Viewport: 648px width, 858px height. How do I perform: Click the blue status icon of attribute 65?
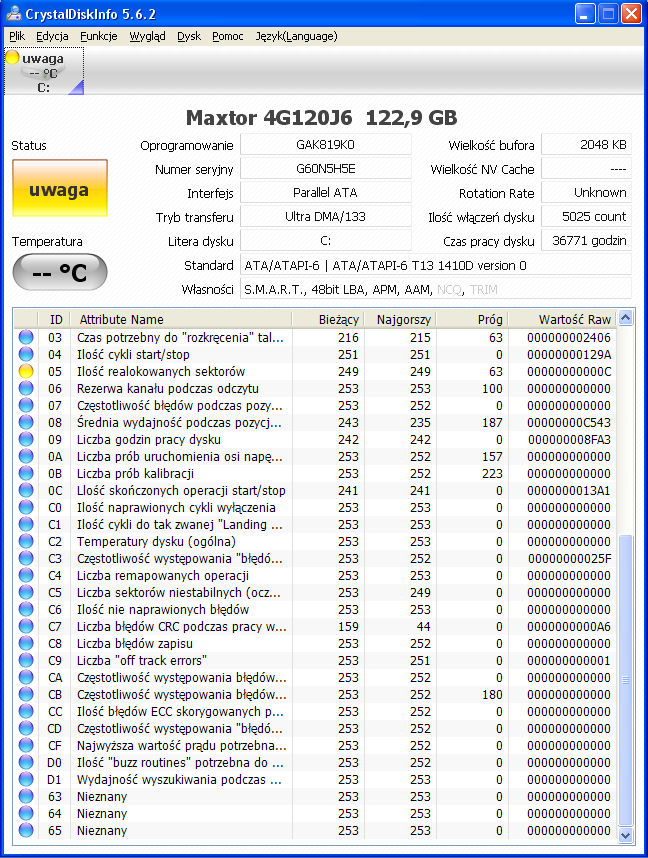point(26,831)
